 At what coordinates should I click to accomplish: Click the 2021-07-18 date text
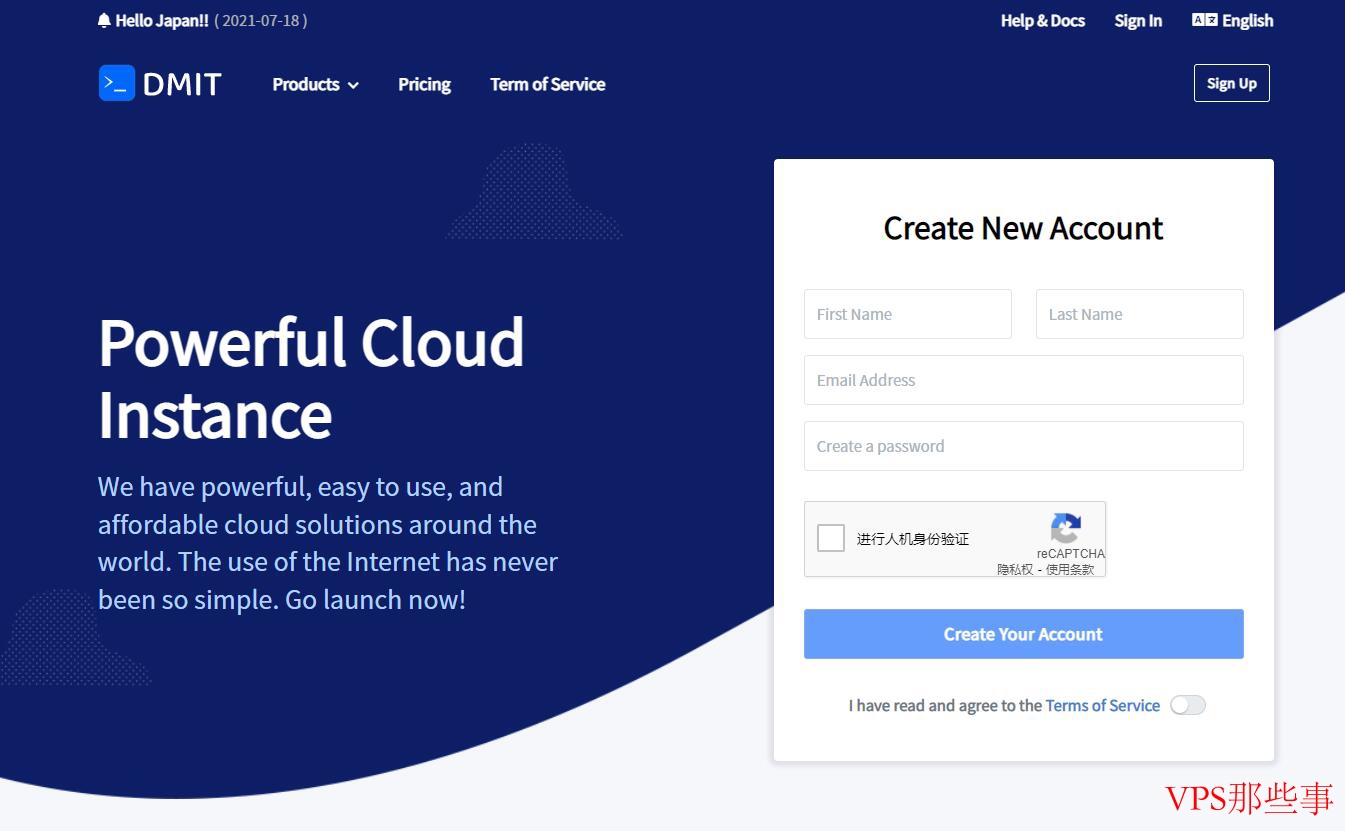point(261,20)
